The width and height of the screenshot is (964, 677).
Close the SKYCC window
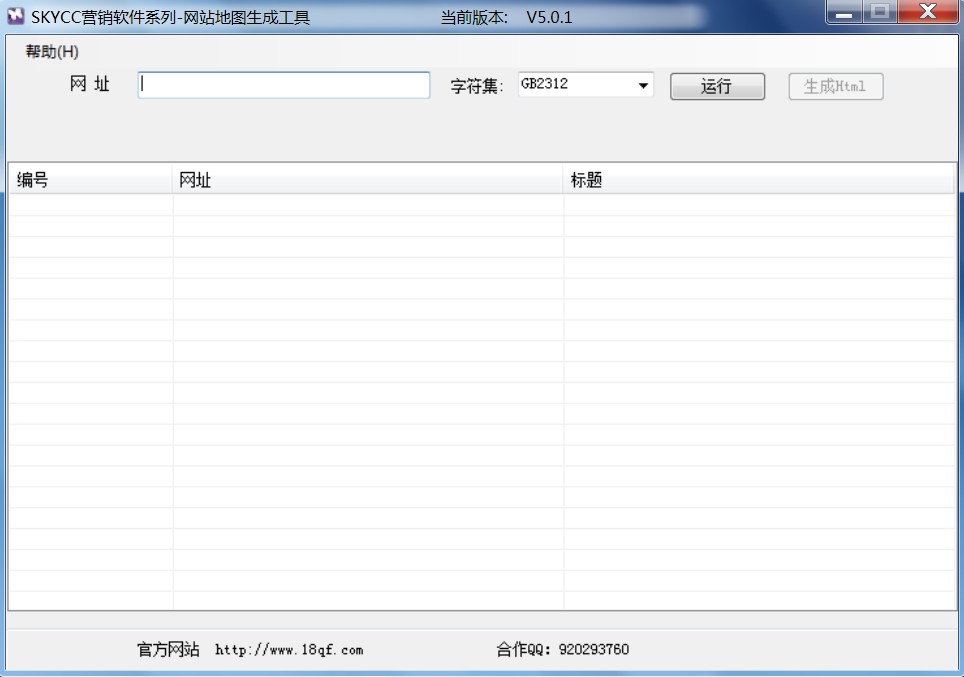[928, 12]
